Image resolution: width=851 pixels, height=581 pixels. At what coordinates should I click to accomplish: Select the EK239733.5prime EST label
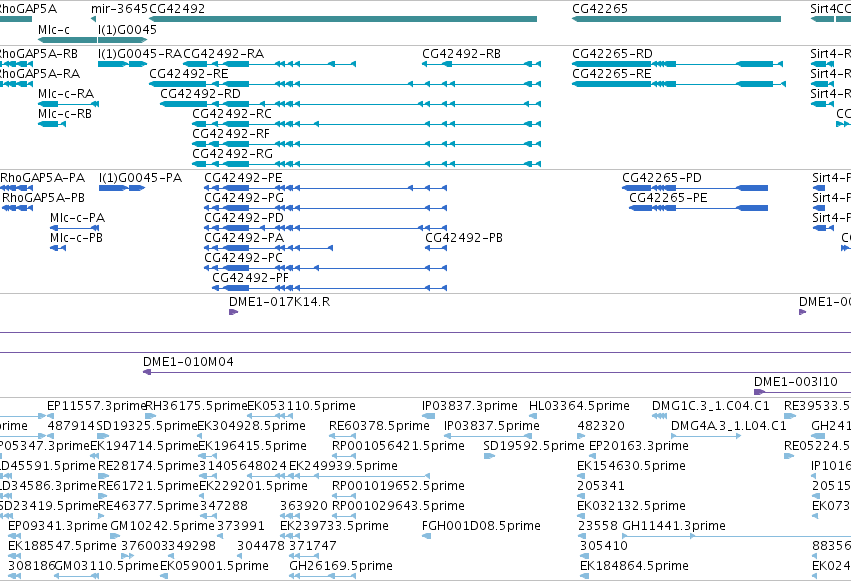334,527
